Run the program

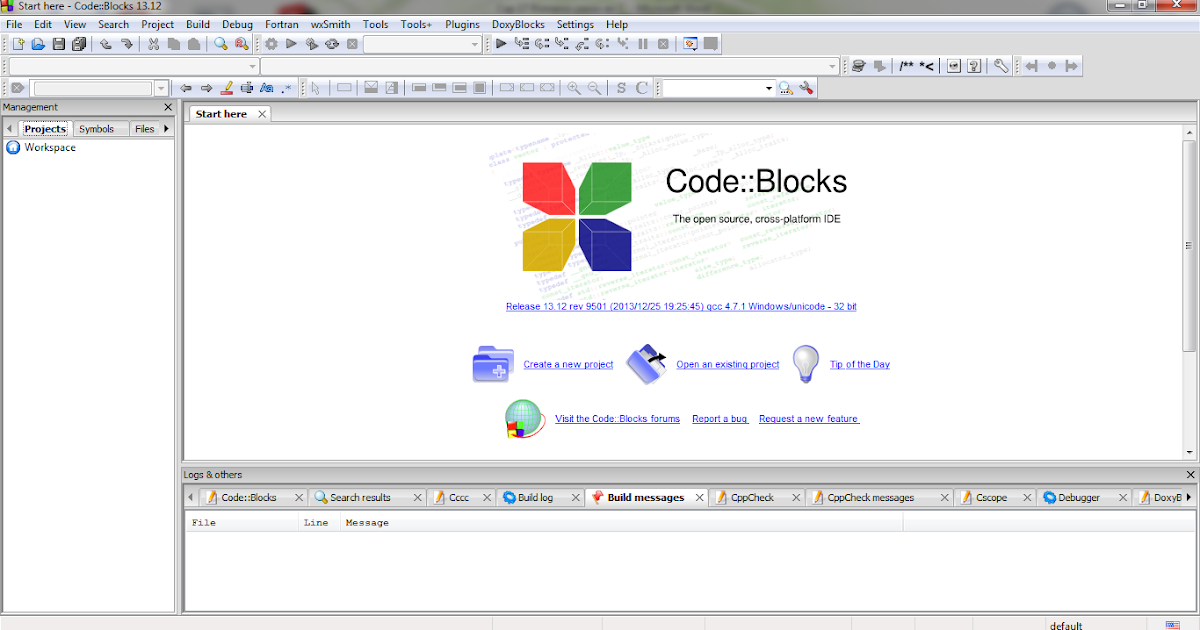tap(290, 43)
